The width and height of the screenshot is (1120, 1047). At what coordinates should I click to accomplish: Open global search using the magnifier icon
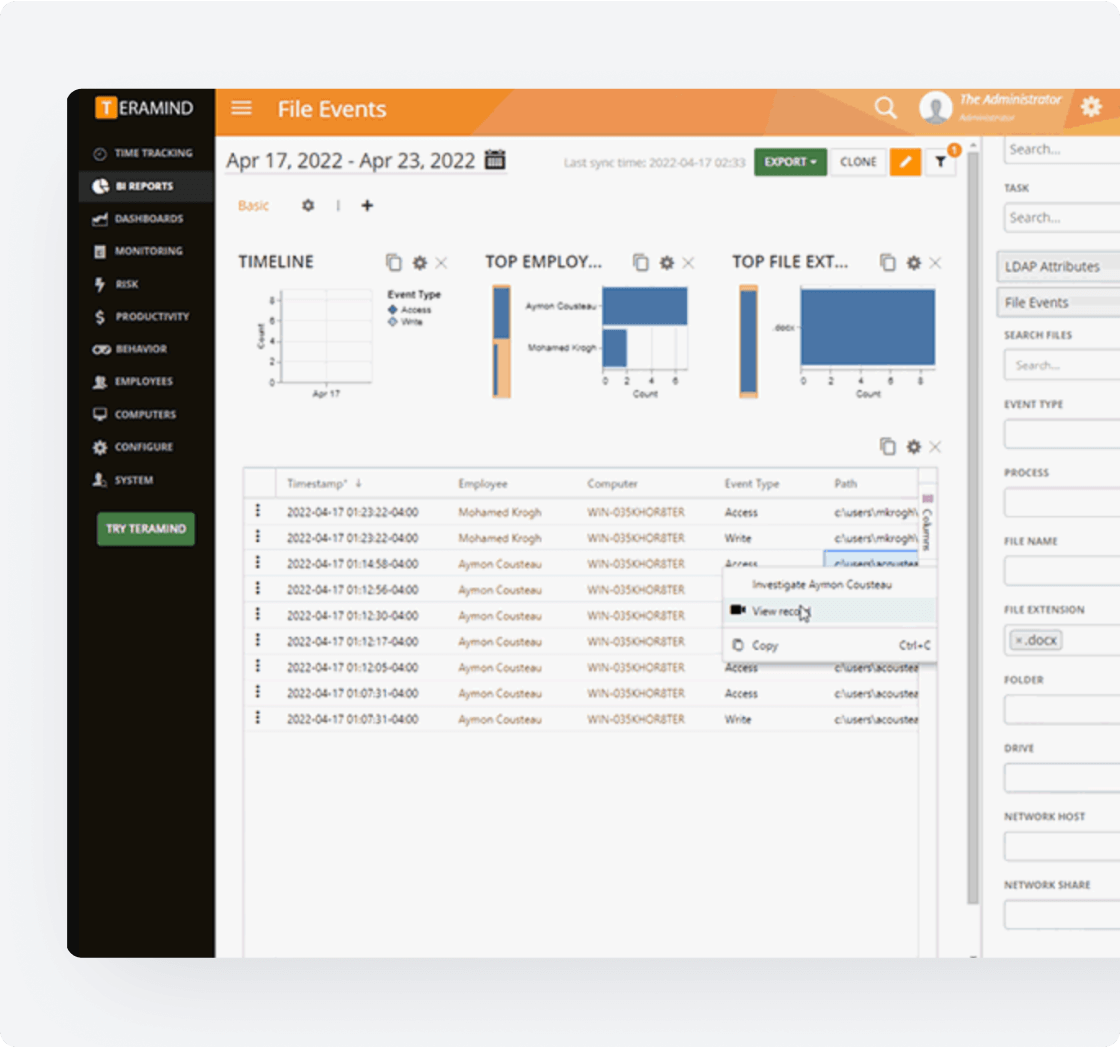click(885, 107)
